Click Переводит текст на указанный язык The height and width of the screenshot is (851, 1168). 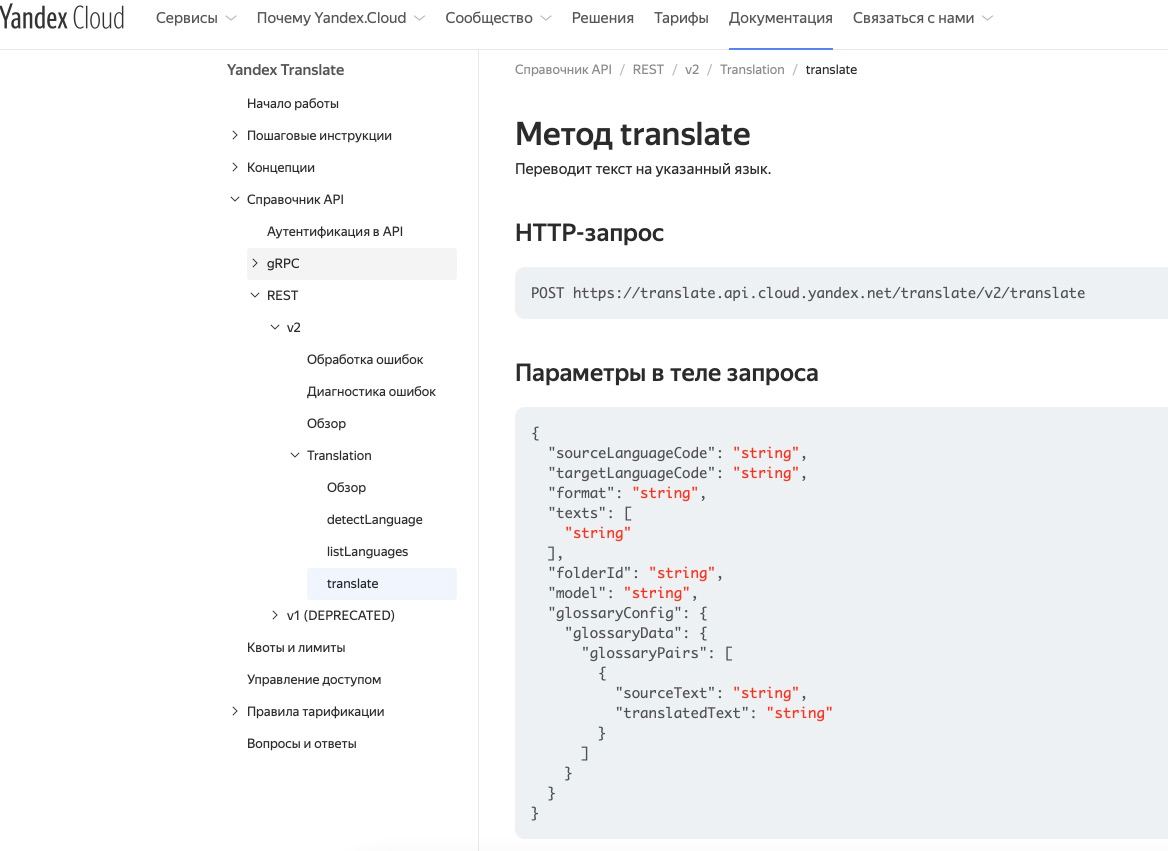pos(643,169)
